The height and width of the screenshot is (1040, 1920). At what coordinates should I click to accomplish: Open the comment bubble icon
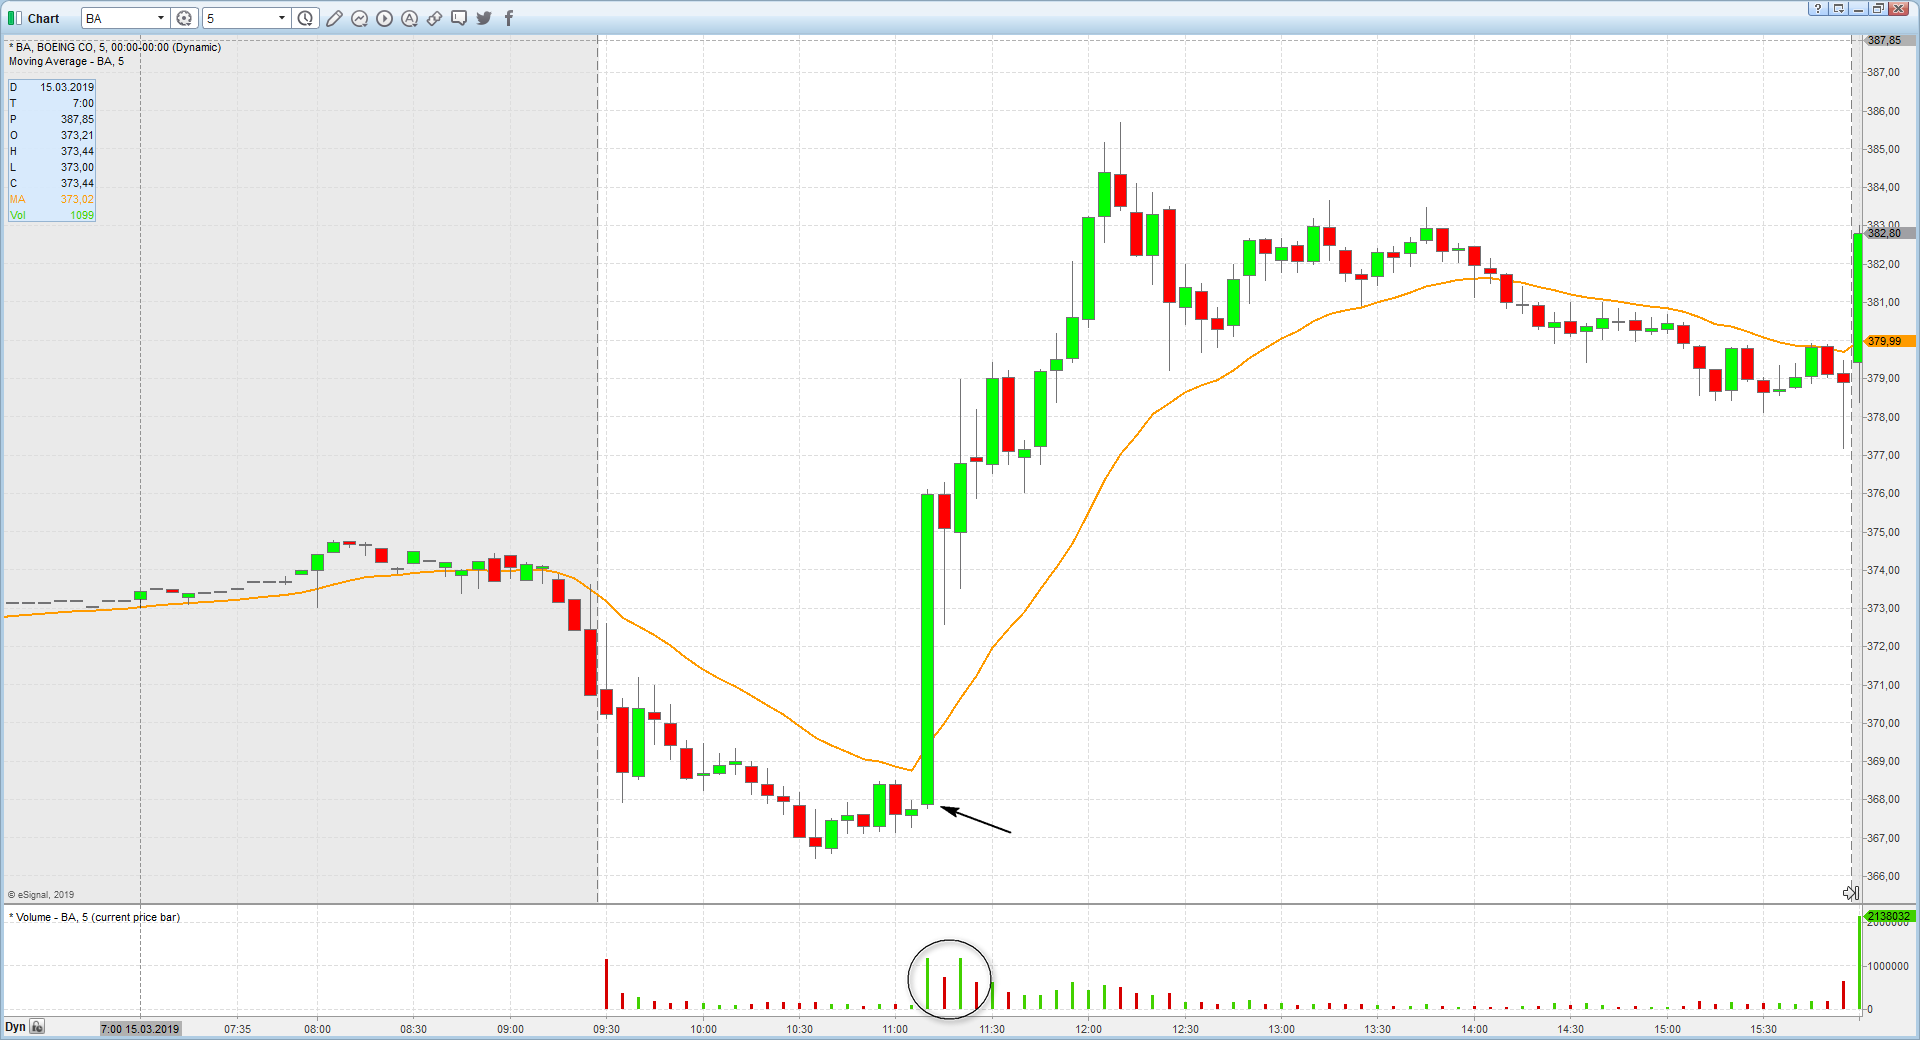459,18
